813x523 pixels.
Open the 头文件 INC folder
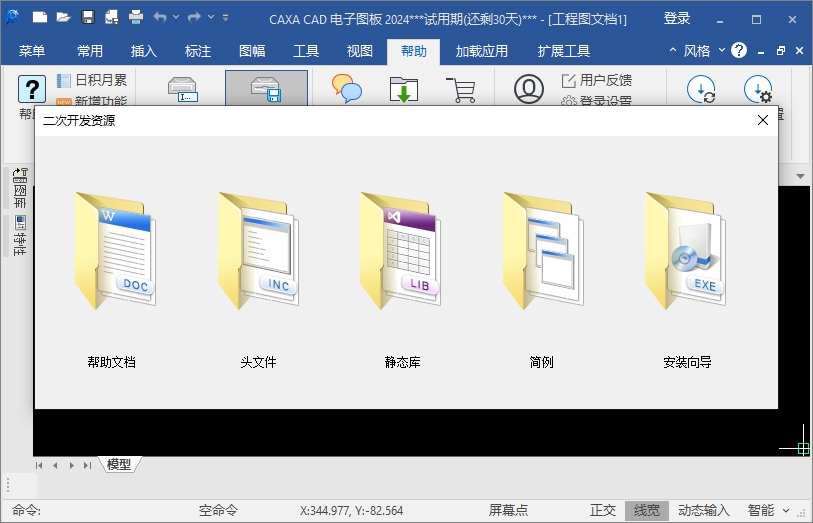tap(255, 250)
